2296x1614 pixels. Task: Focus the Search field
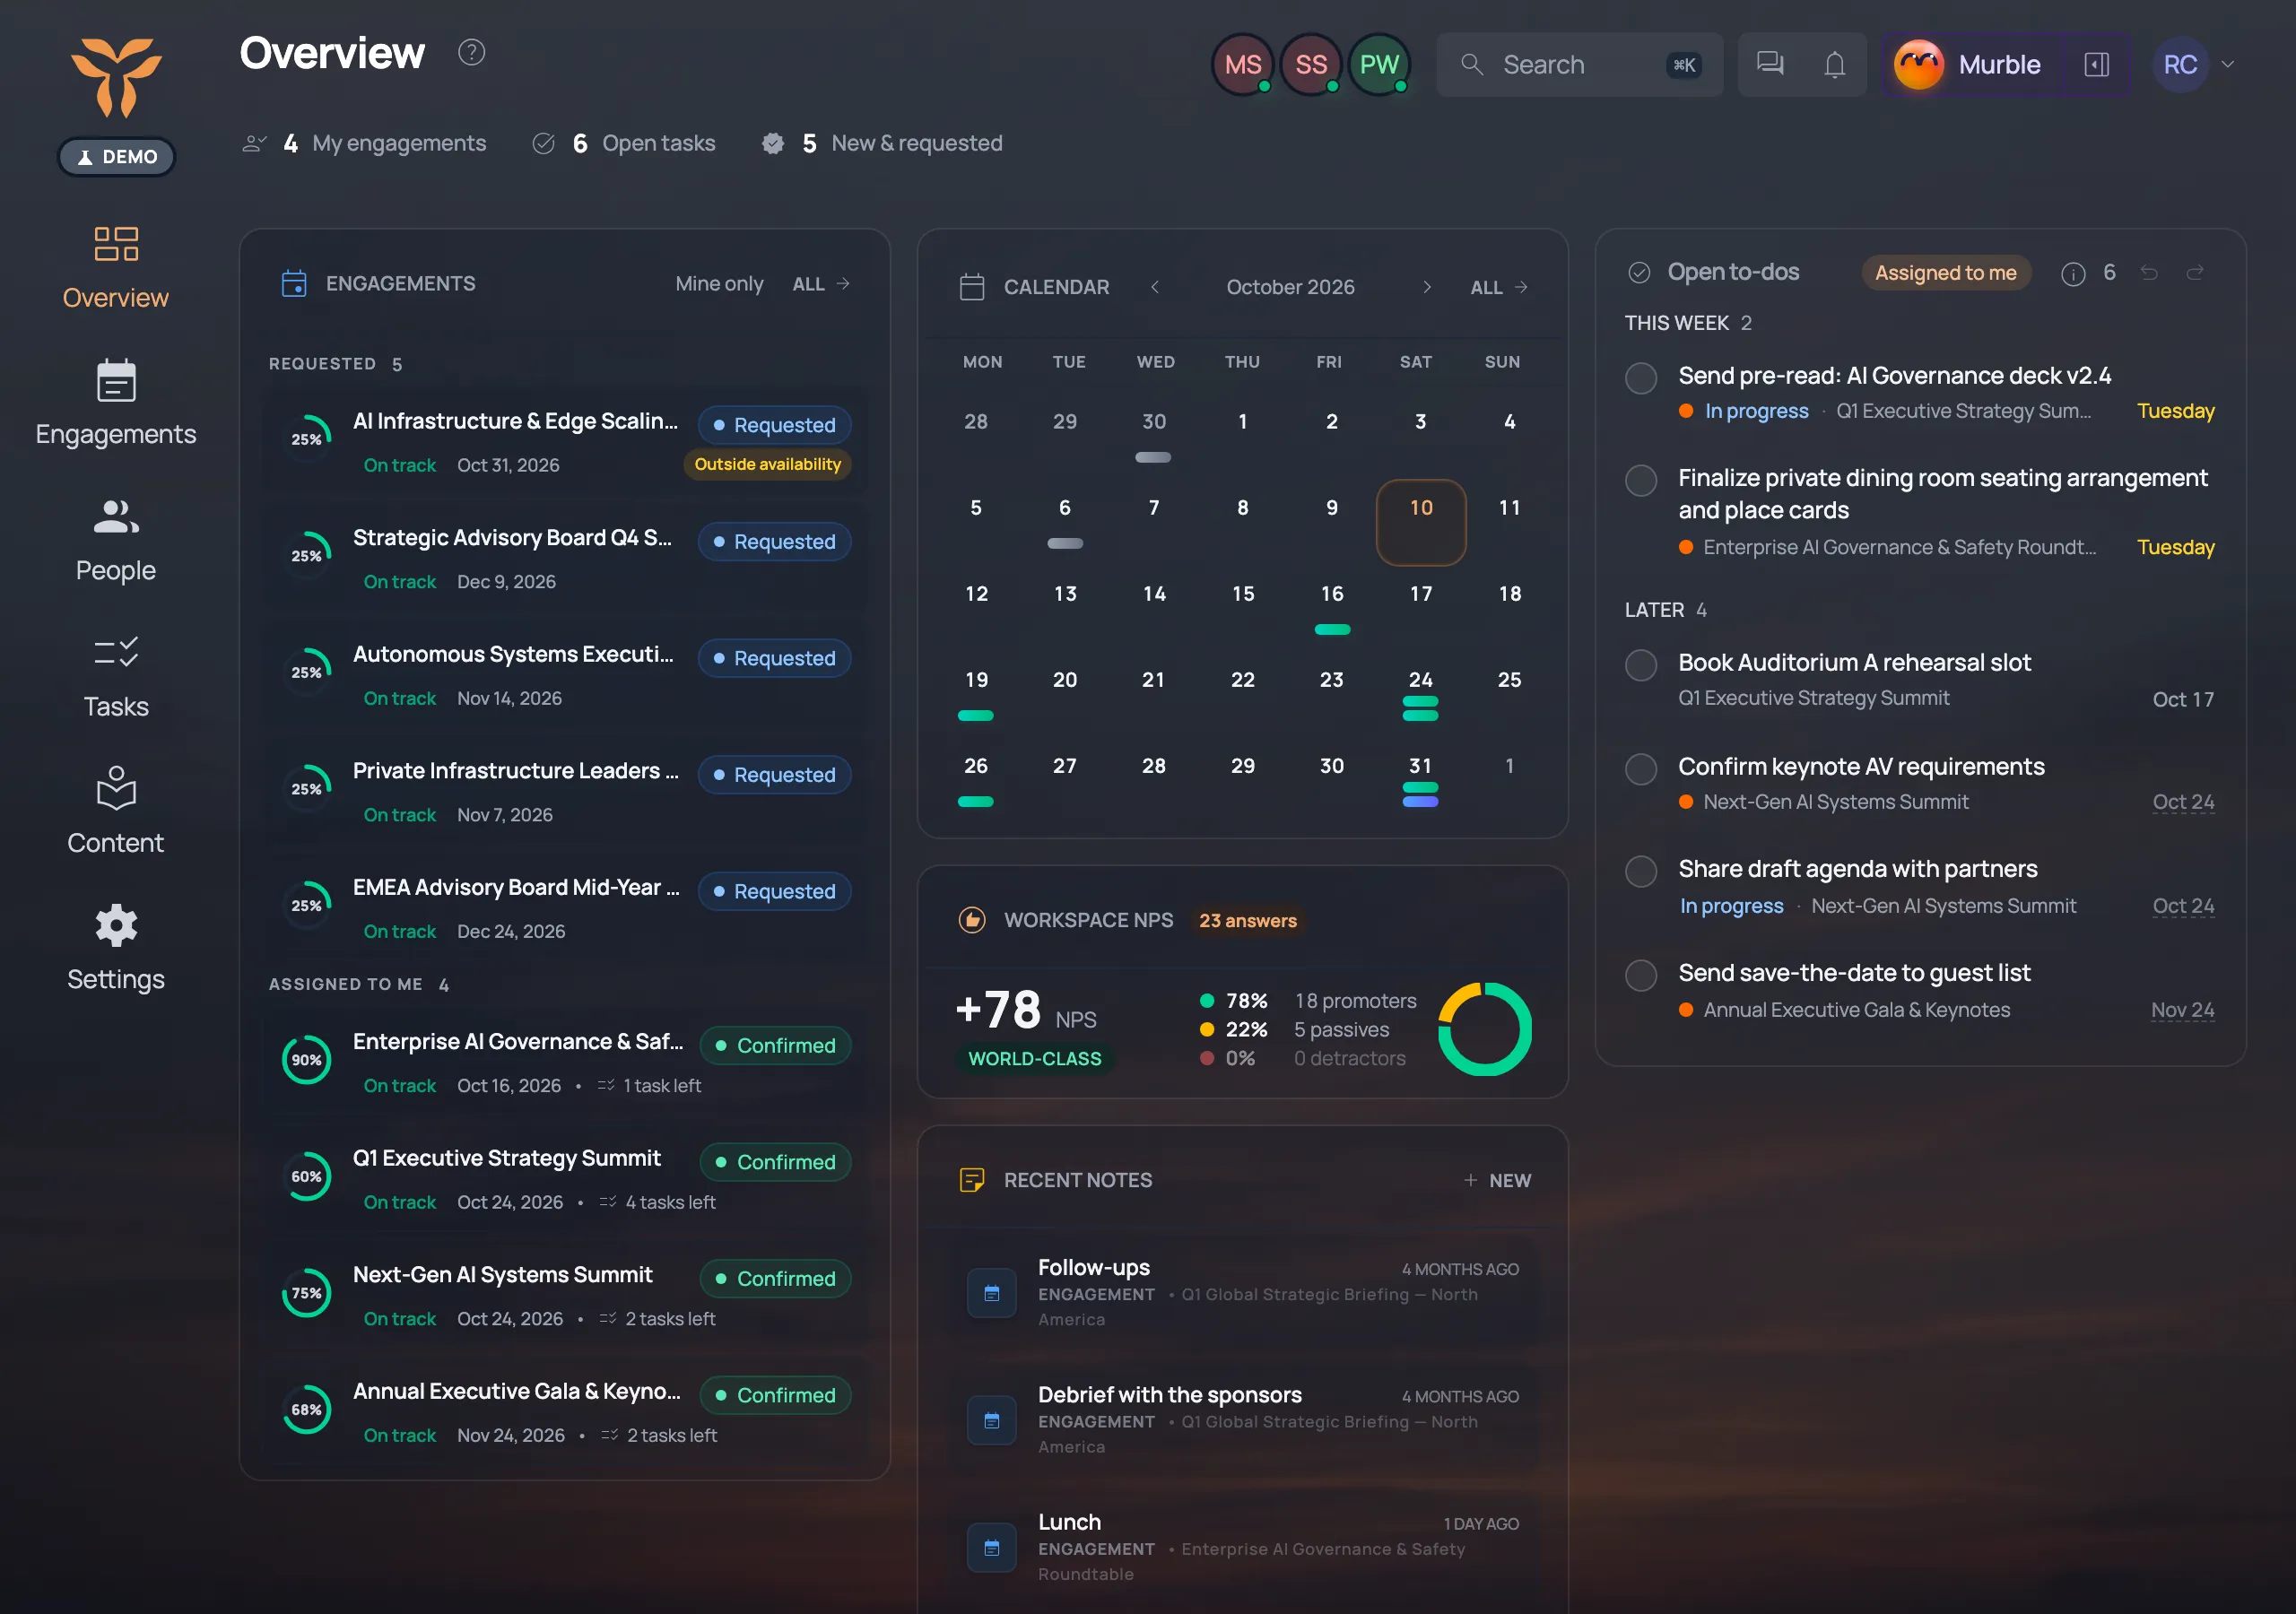[x=1579, y=65]
